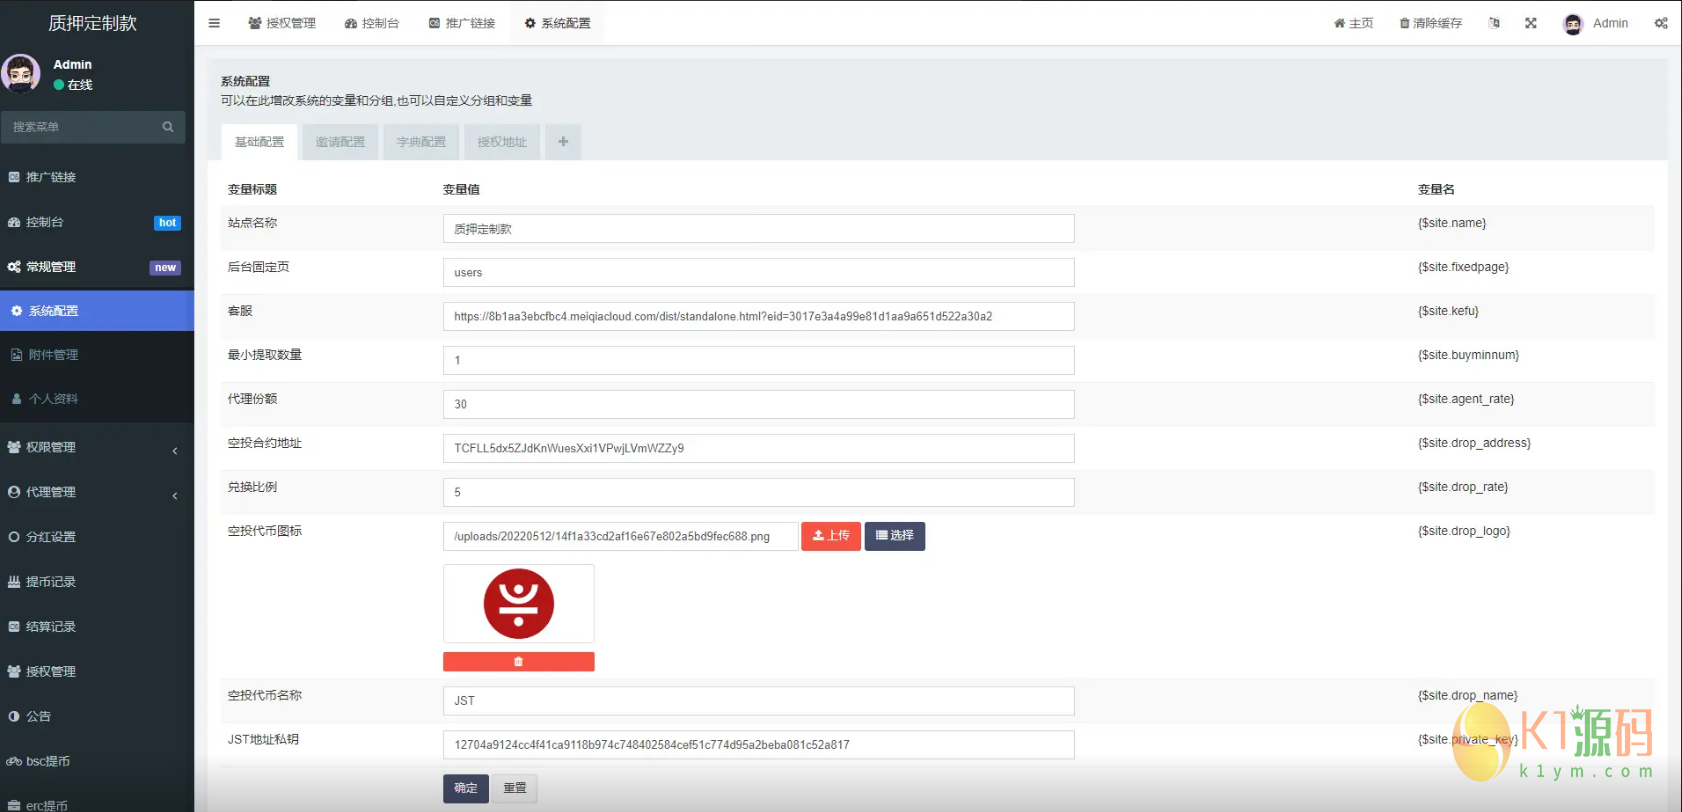Image resolution: width=1682 pixels, height=812 pixels.
Task: Open 公告 in the sidebar
Action: click(x=97, y=717)
